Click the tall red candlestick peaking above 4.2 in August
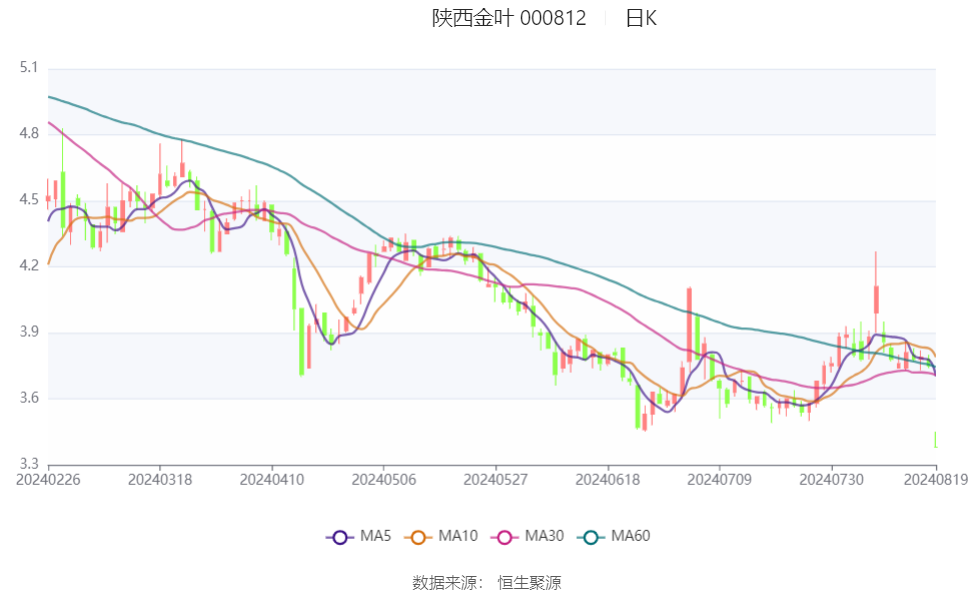 (x=876, y=298)
